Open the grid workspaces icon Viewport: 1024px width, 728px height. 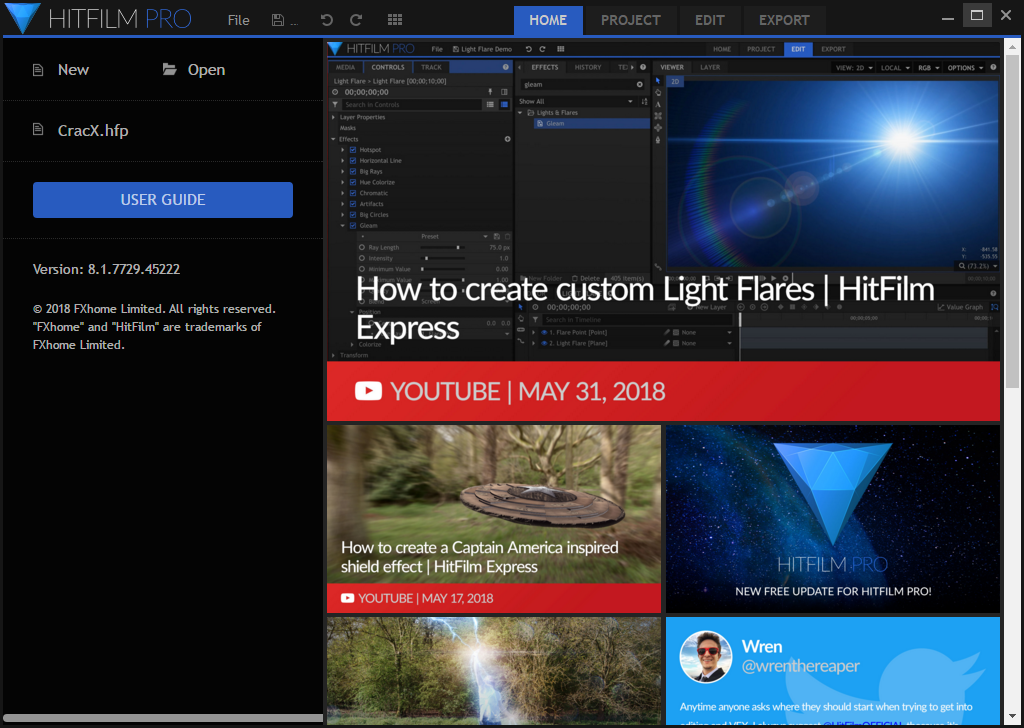(394, 20)
